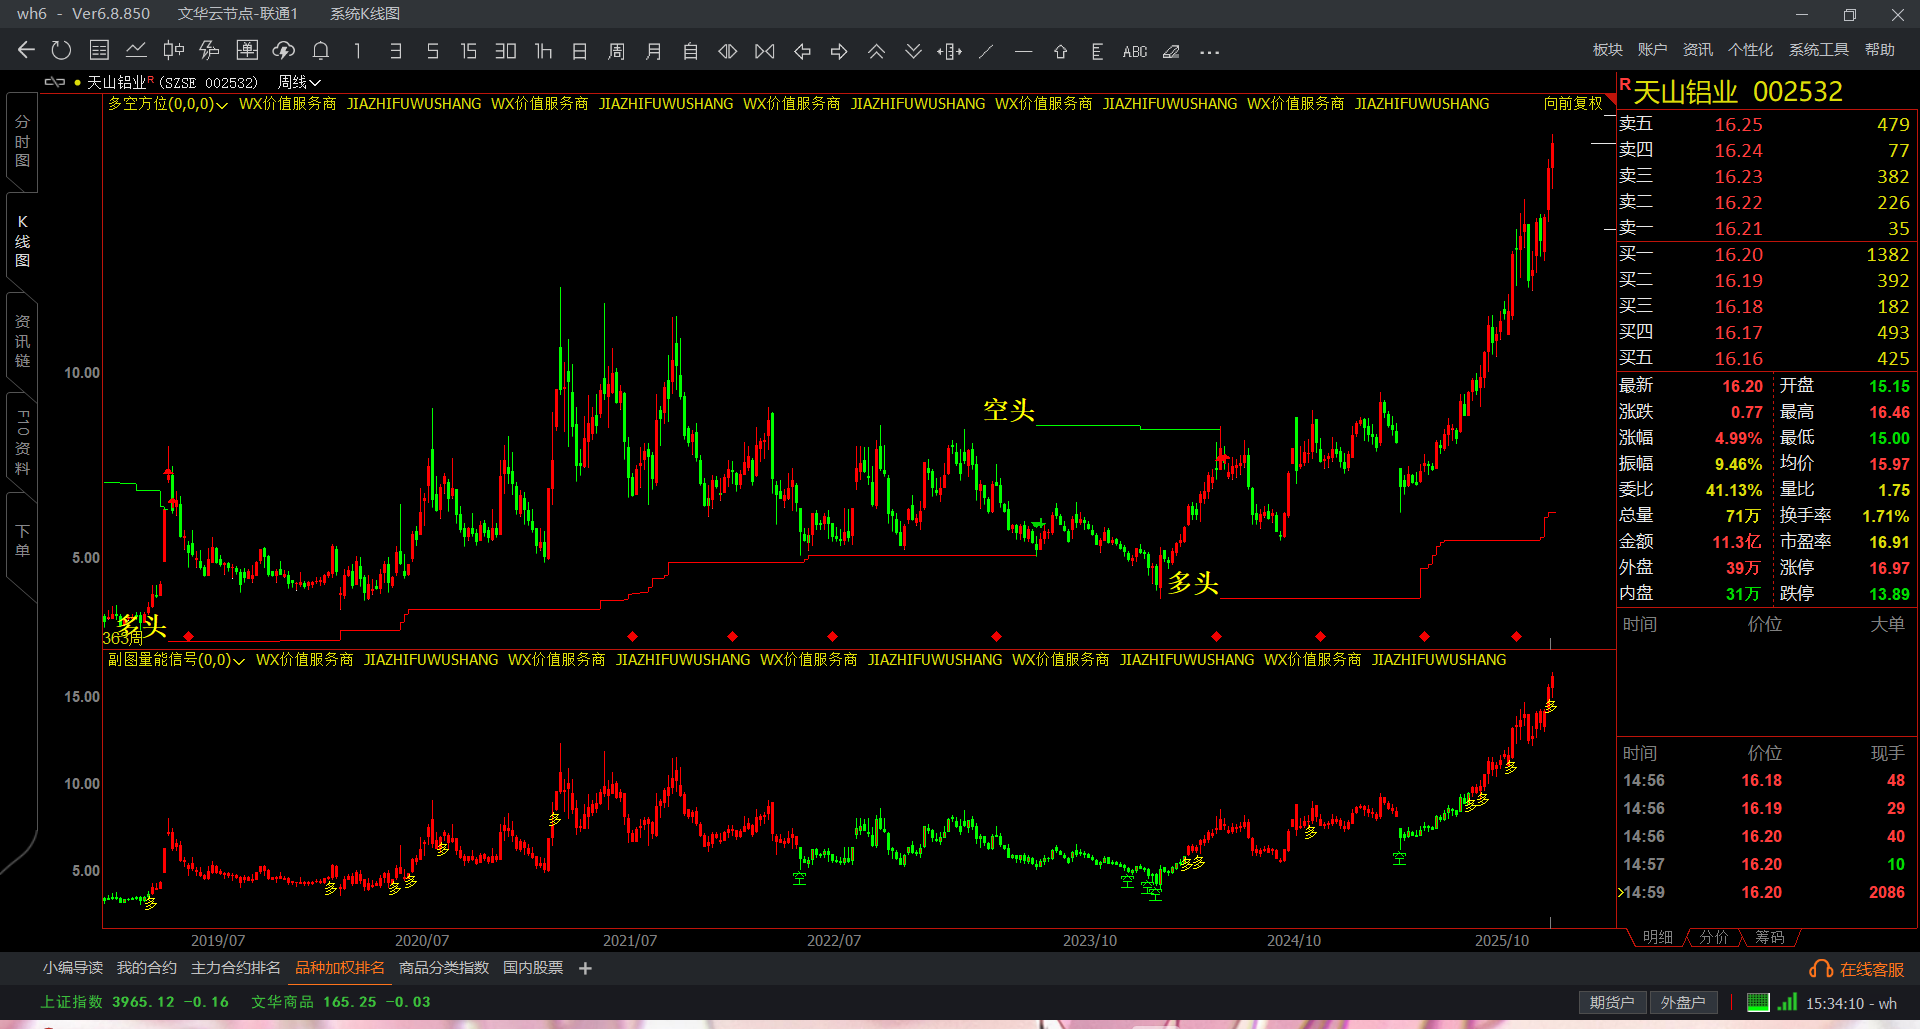Viewport: 1920px width, 1029px height.
Task: Open the alert bell icon
Action: pyautogui.click(x=321, y=51)
